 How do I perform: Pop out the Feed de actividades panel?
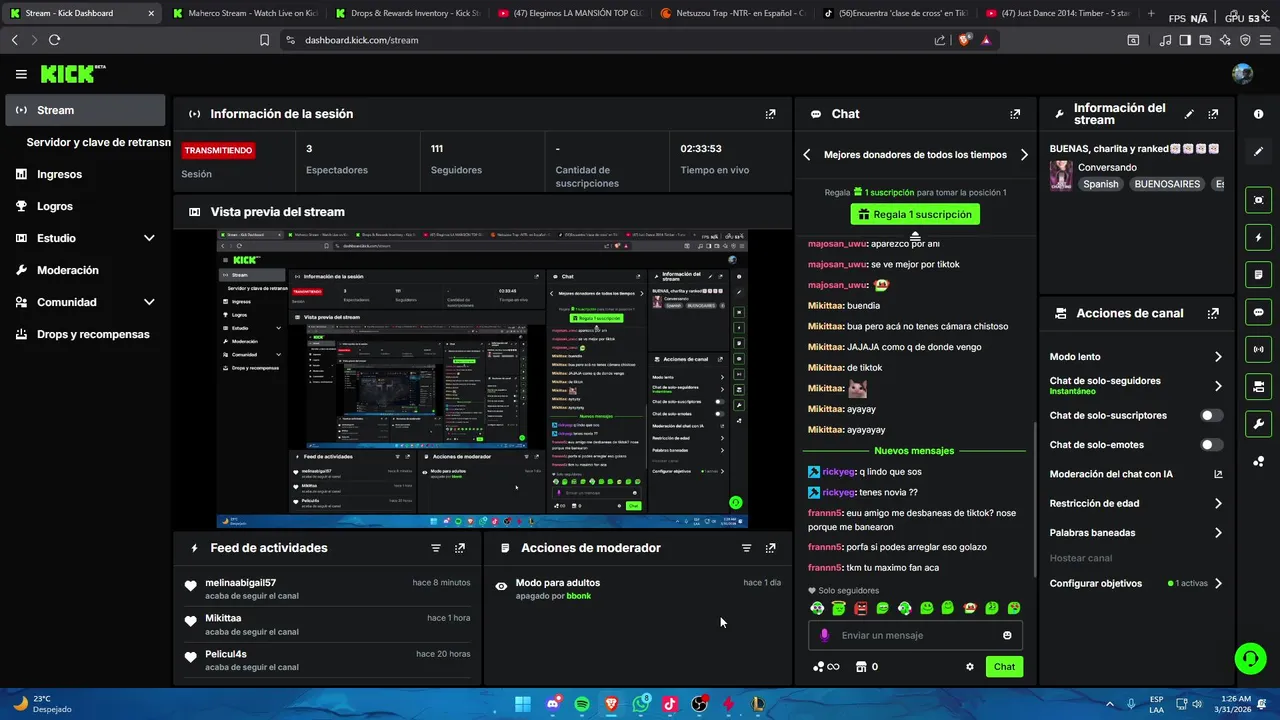coord(460,548)
